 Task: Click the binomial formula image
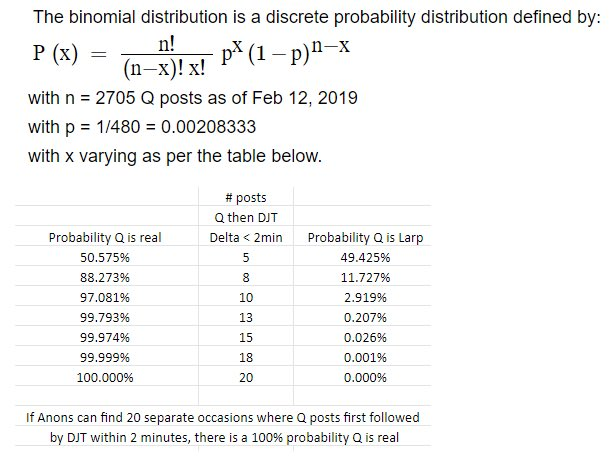[x=191, y=56]
